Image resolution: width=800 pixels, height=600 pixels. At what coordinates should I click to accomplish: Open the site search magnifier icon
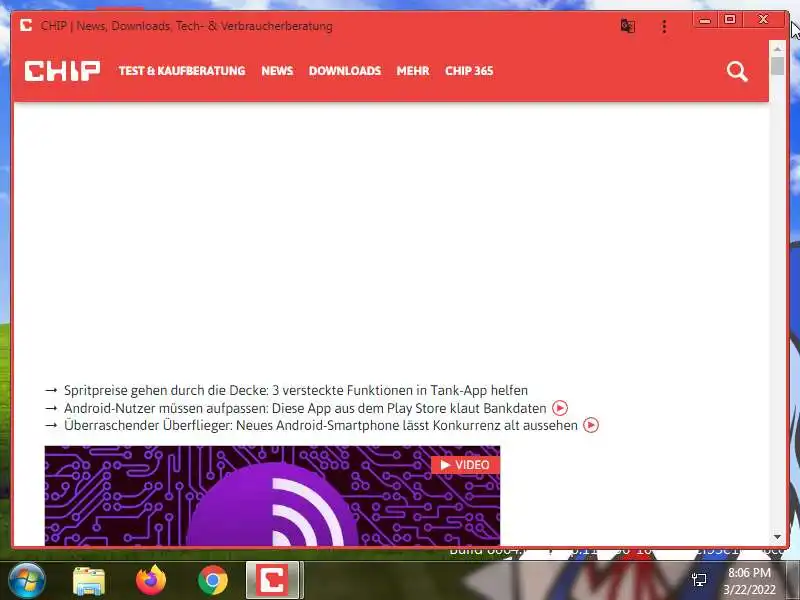click(x=737, y=71)
